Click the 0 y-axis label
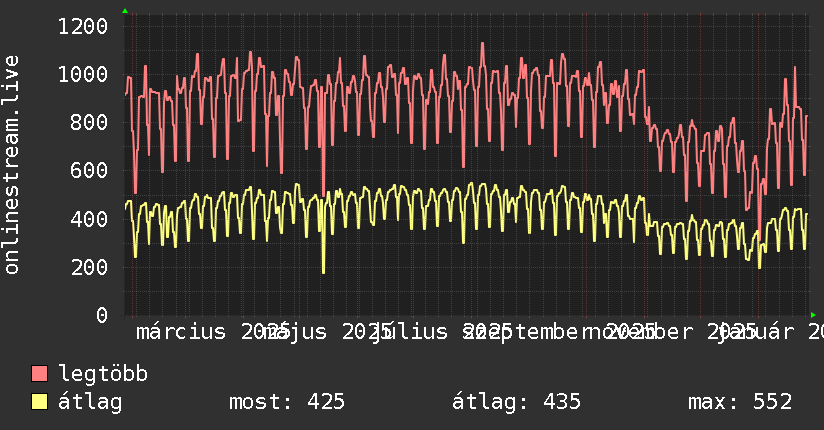The image size is (824, 430). coord(102,315)
